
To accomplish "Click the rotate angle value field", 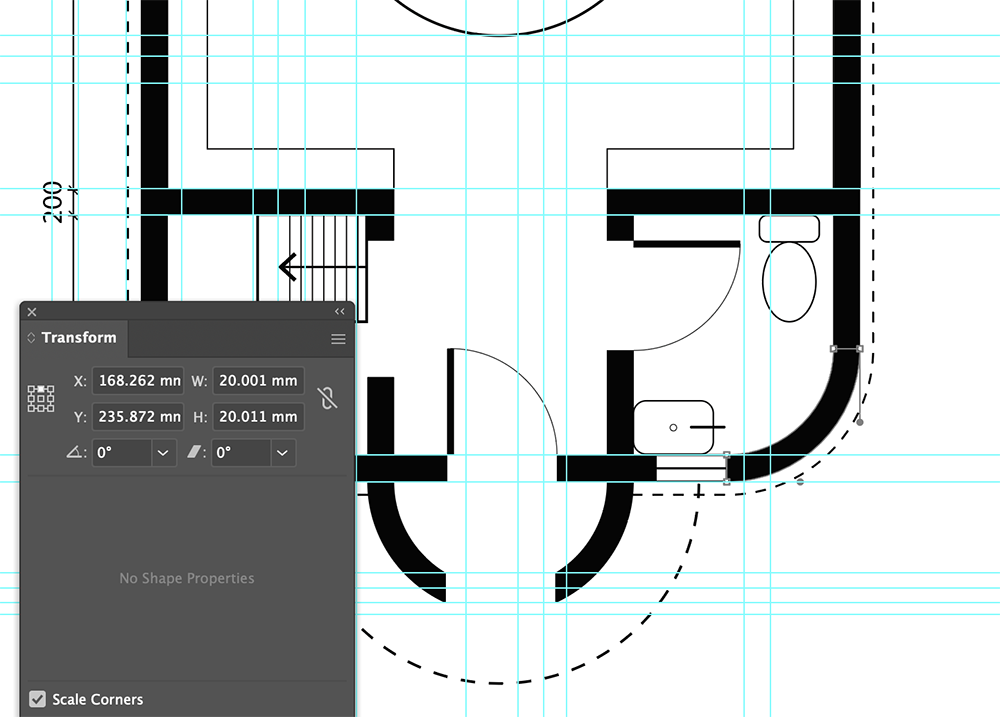I will pyautogui.click(x=121, y=453).
